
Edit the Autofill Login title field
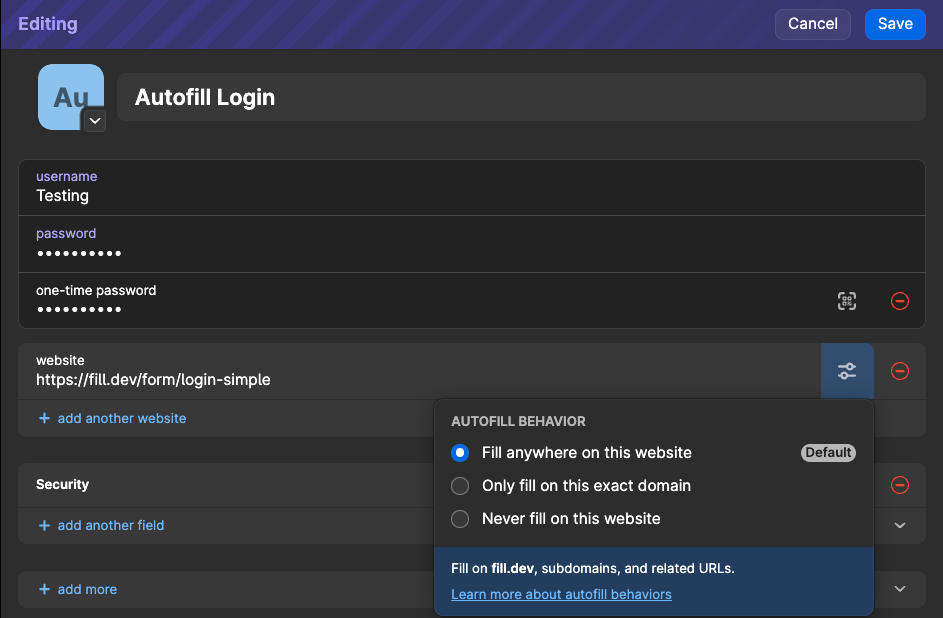520,97
